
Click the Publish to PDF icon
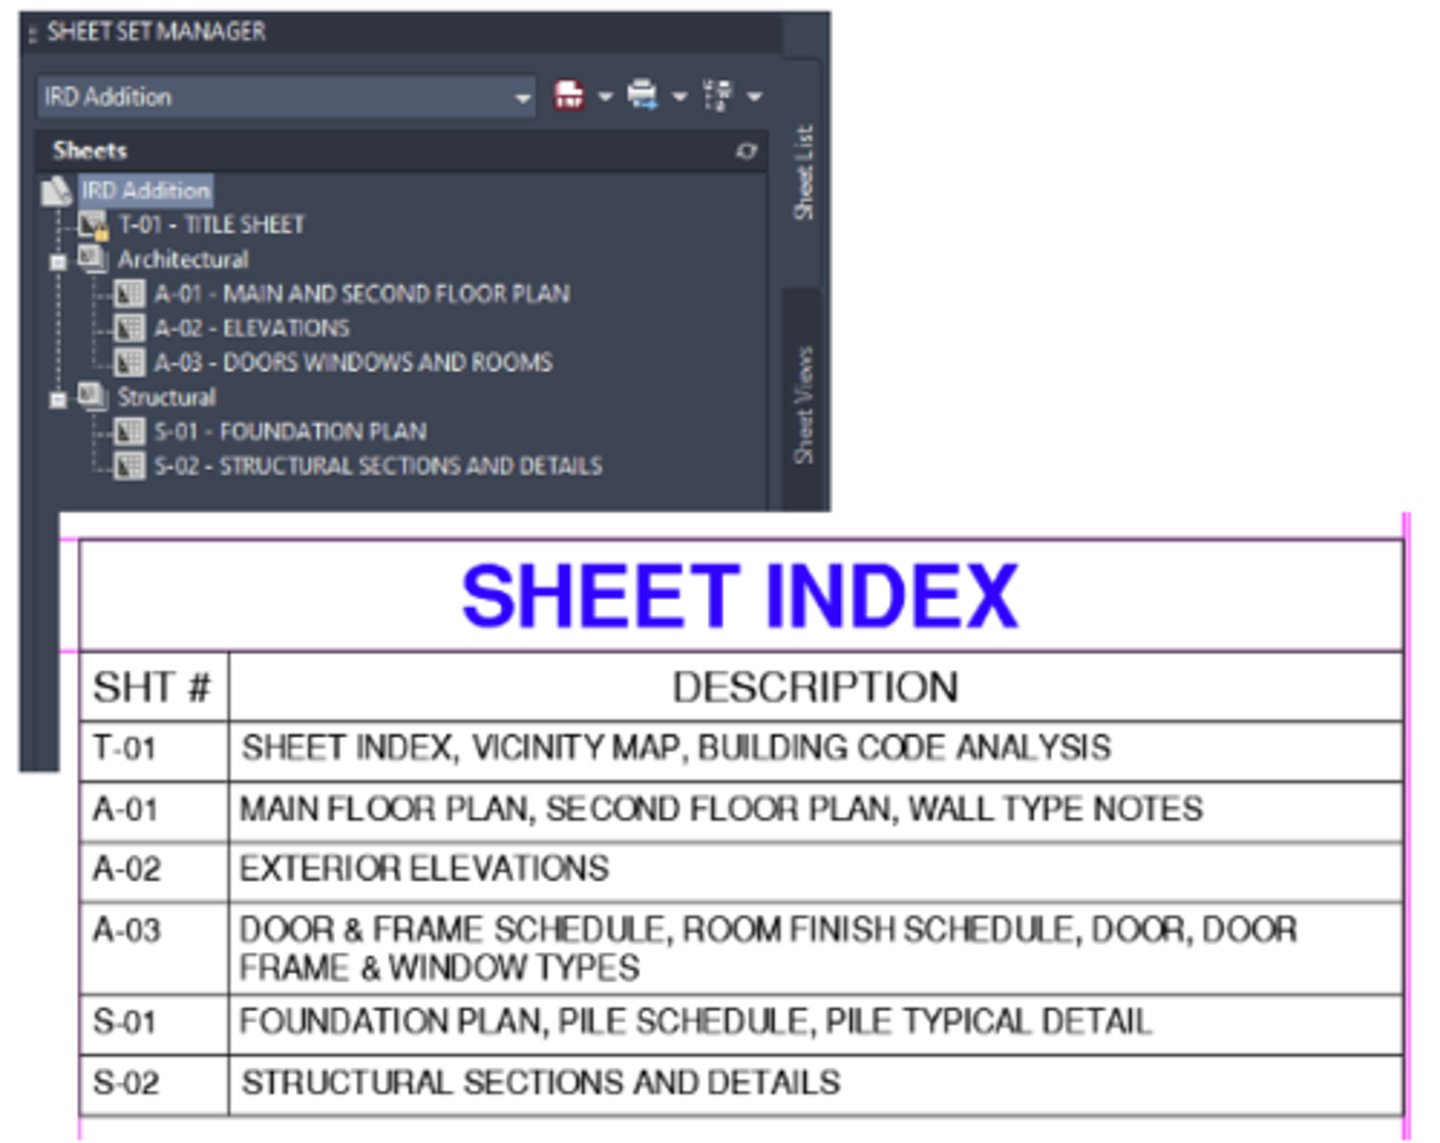click(569, 96)
